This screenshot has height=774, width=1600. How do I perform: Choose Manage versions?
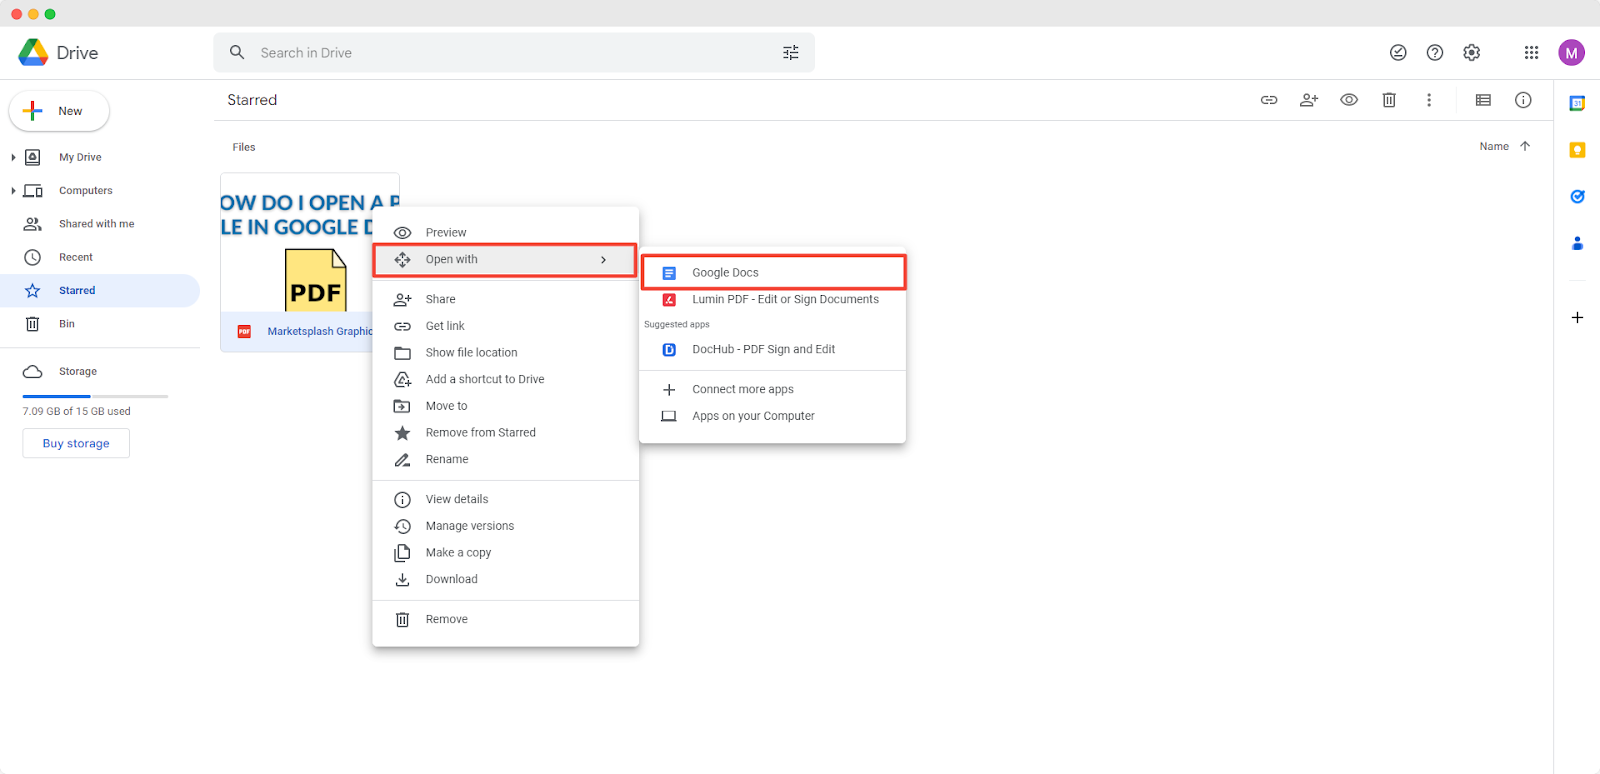(505, 526)
